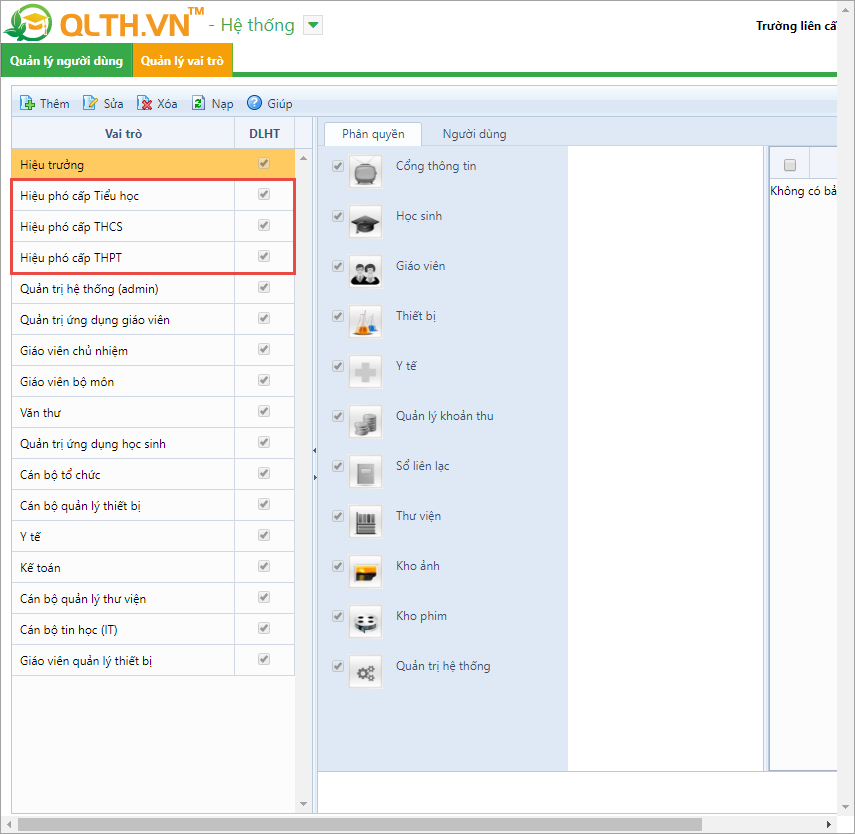This screenshot has height=834, width=855.
Task: Toggle Thiết bị permission checkbox
Action: coord(338,316)
